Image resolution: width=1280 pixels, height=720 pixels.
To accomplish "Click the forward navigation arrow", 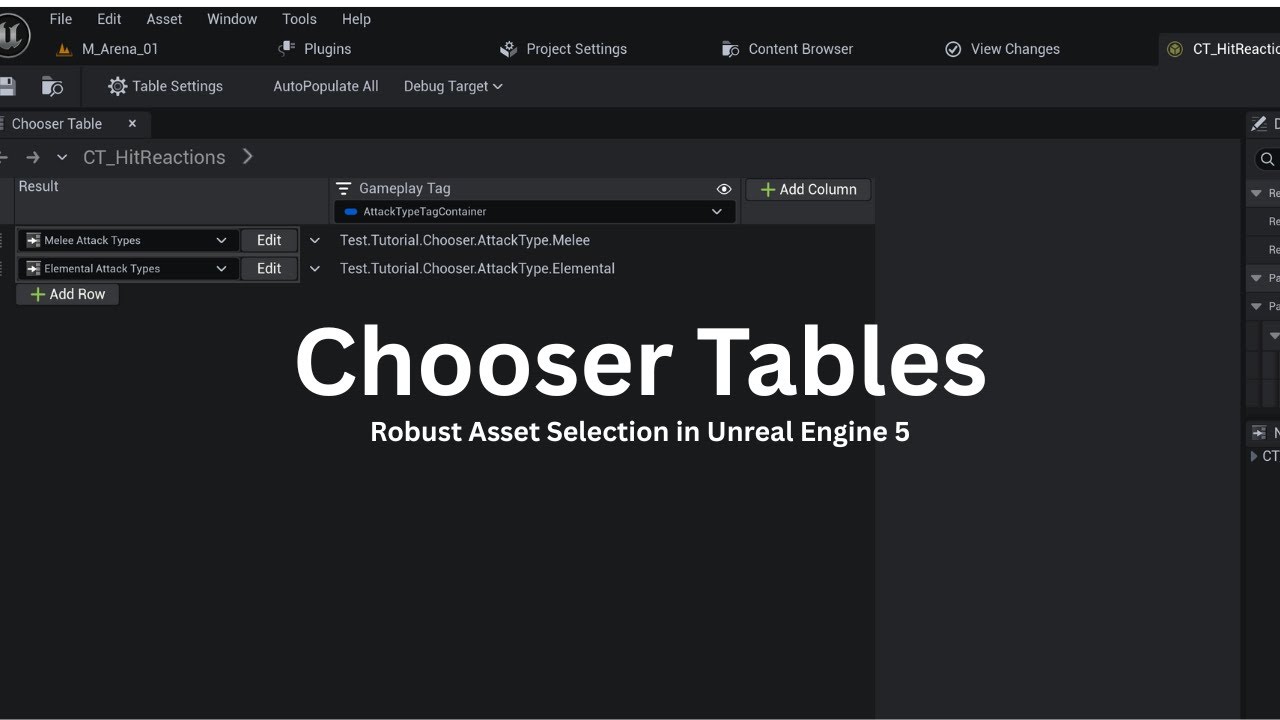I will [33, 157].
